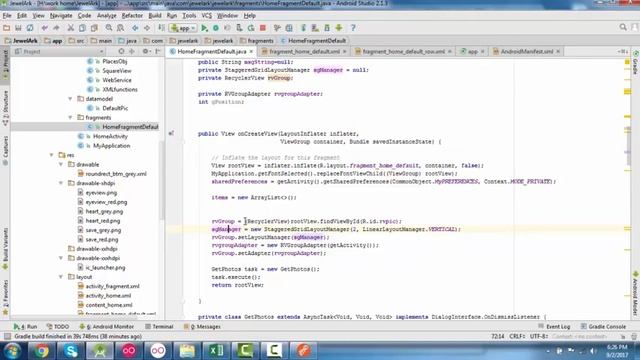Viewport: 640px width, 360px height.
Task: Open the AVD Manager icon
Action: [x=315, y=28]
